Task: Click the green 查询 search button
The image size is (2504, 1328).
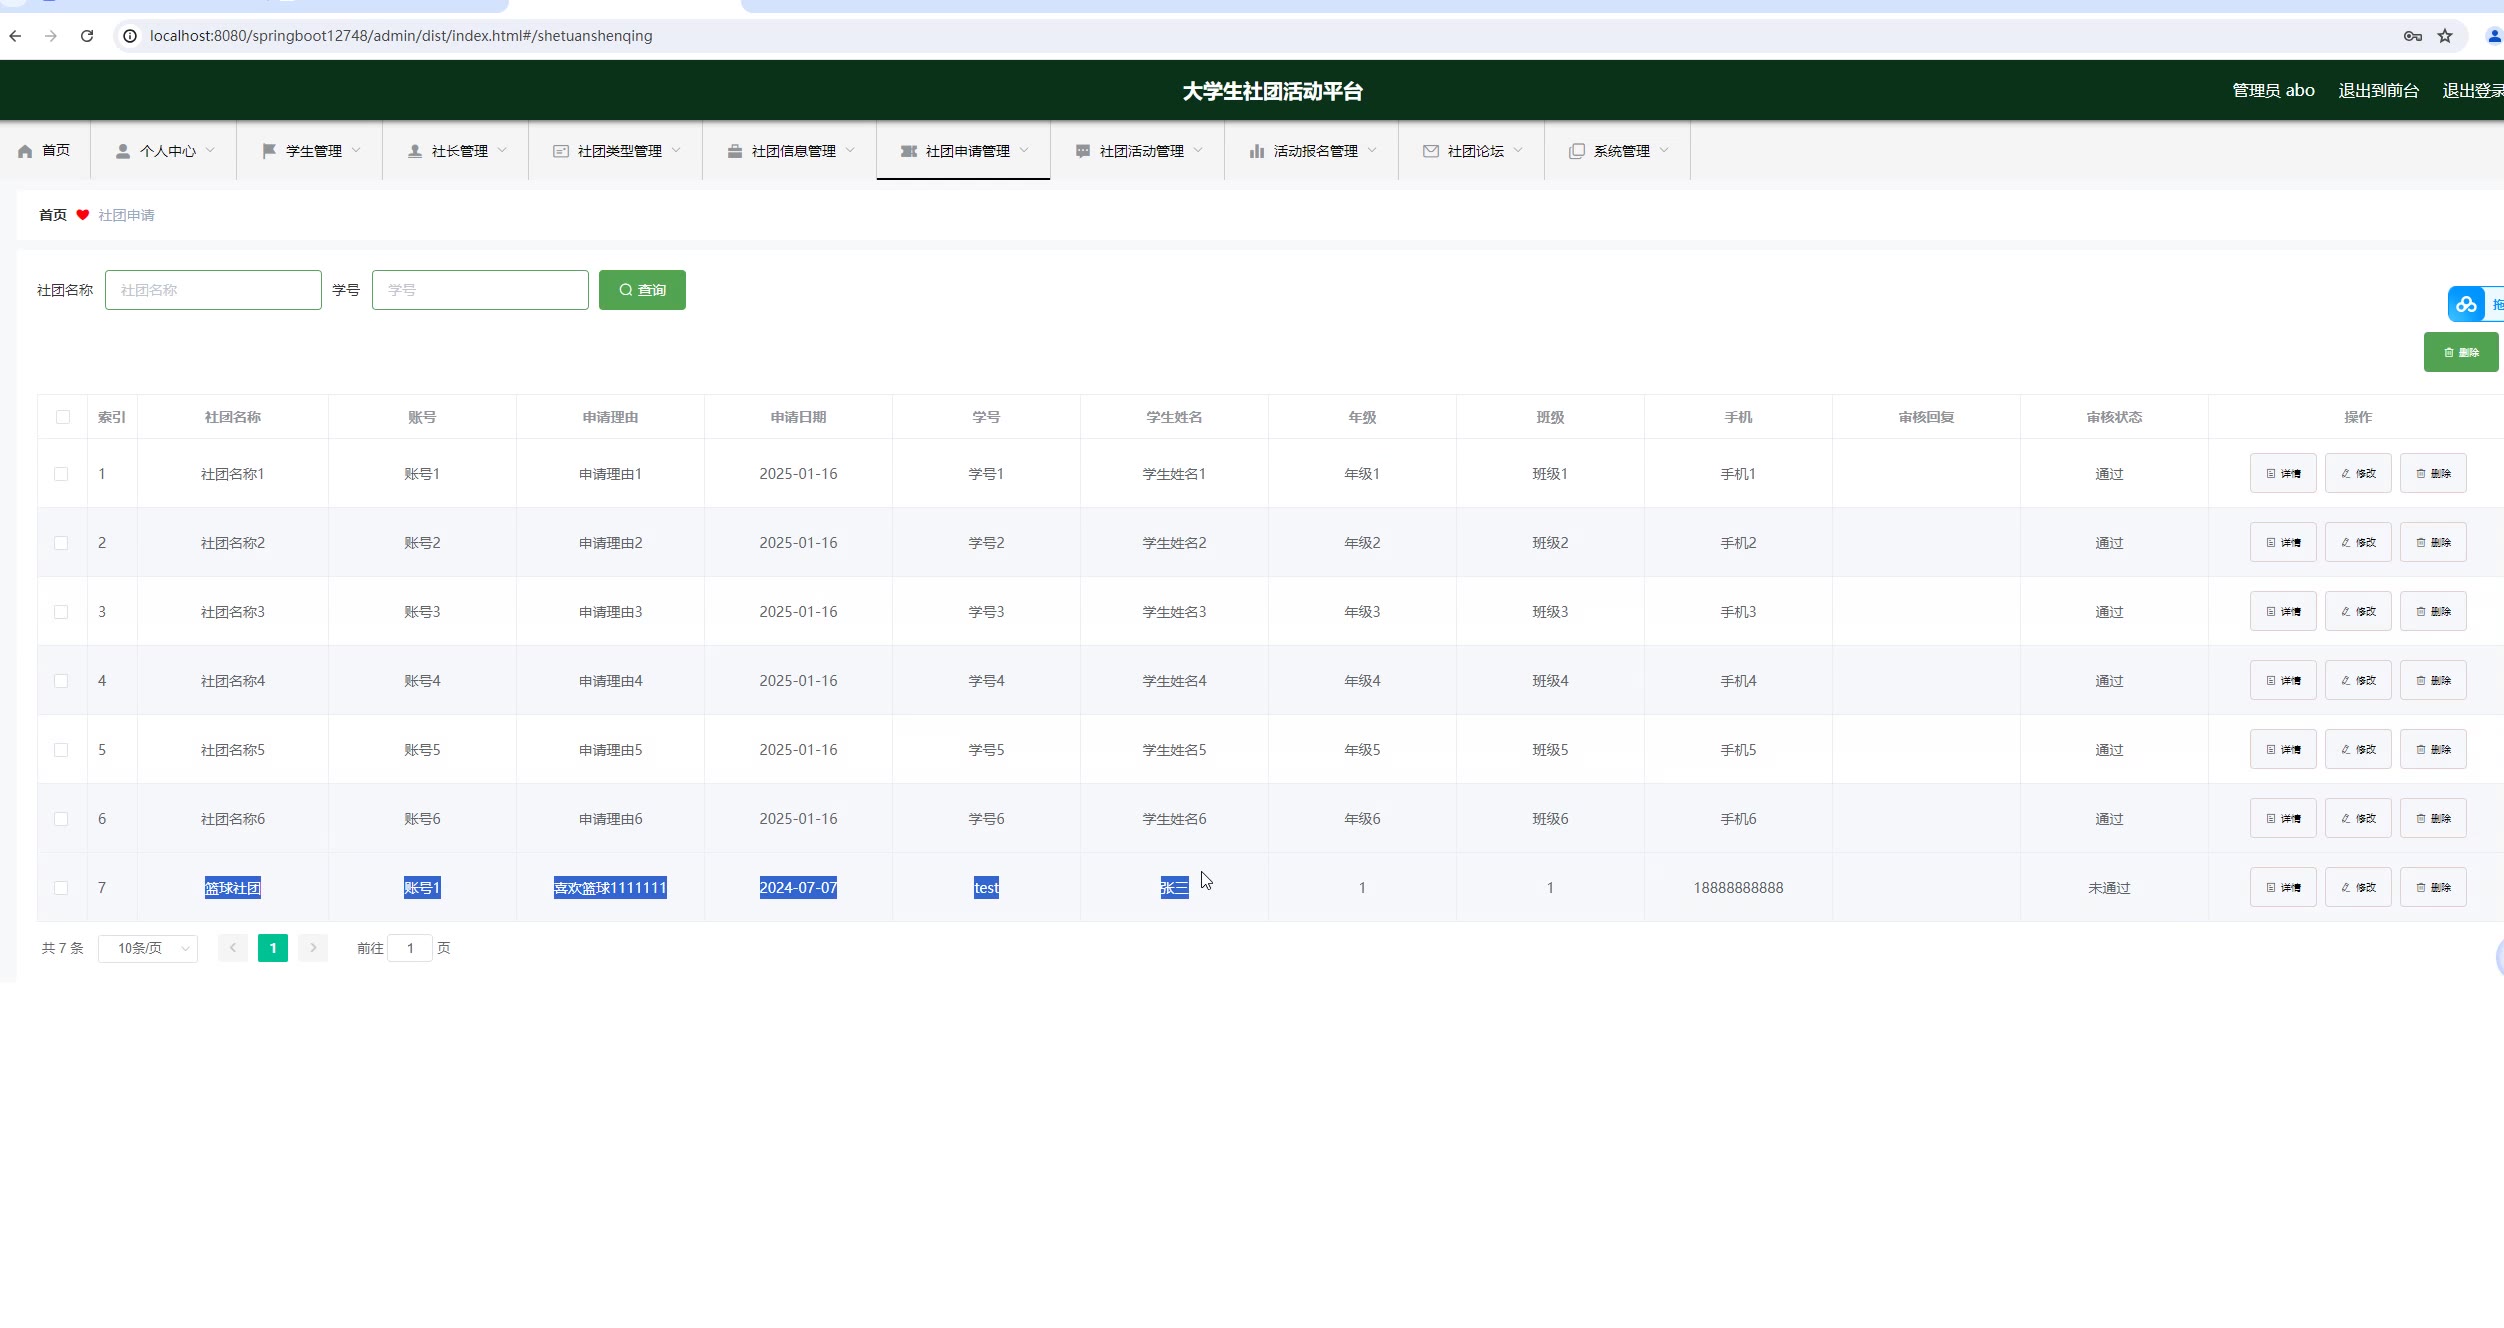Action: click(642, 290)
